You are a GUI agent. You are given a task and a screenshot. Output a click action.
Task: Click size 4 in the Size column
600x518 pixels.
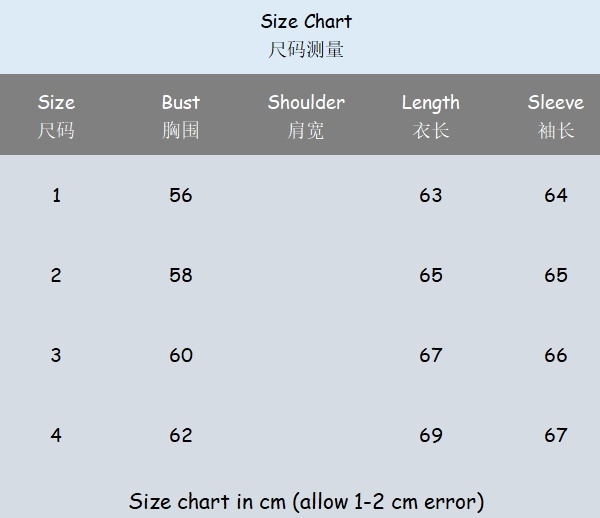click(x=56, y=435)
